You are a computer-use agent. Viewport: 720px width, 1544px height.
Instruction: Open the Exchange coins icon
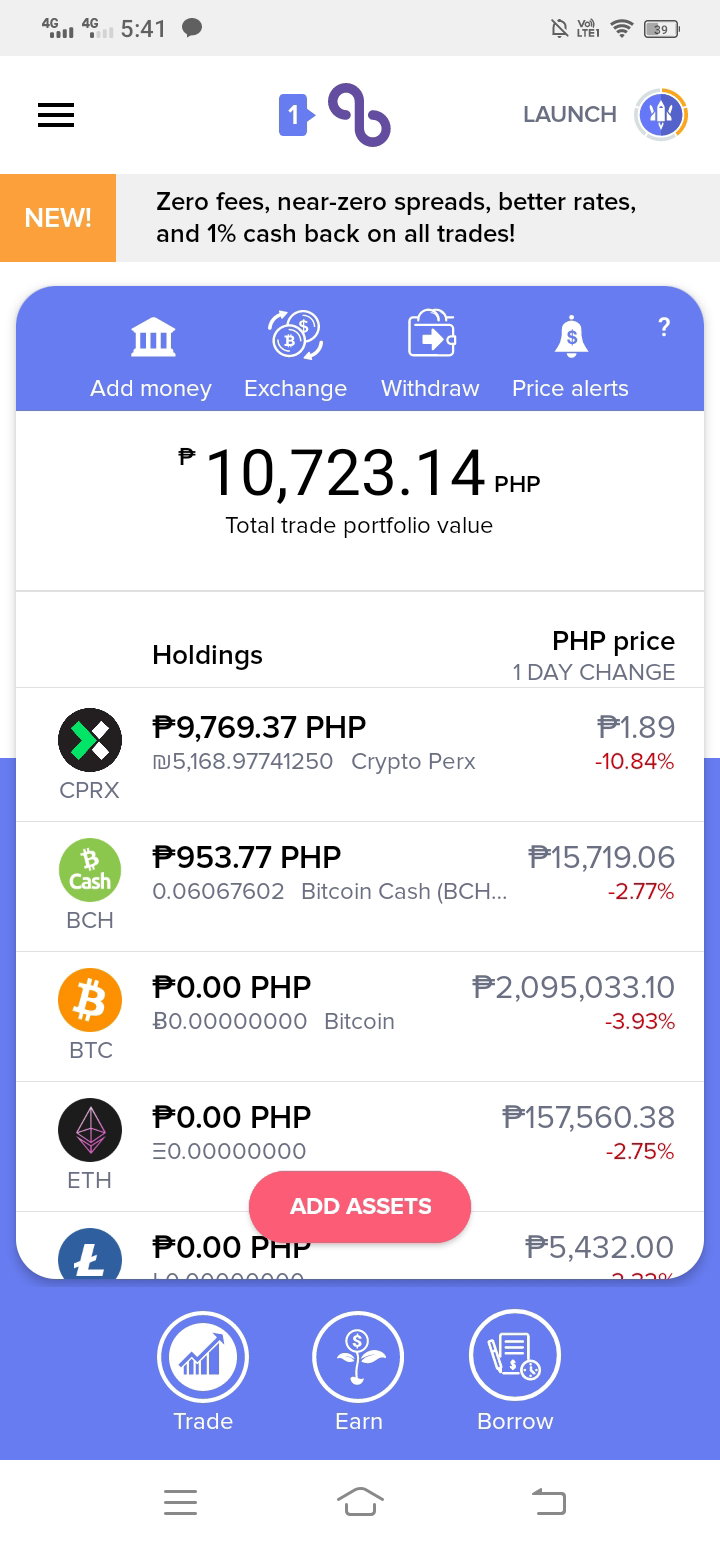pos(295,335)
